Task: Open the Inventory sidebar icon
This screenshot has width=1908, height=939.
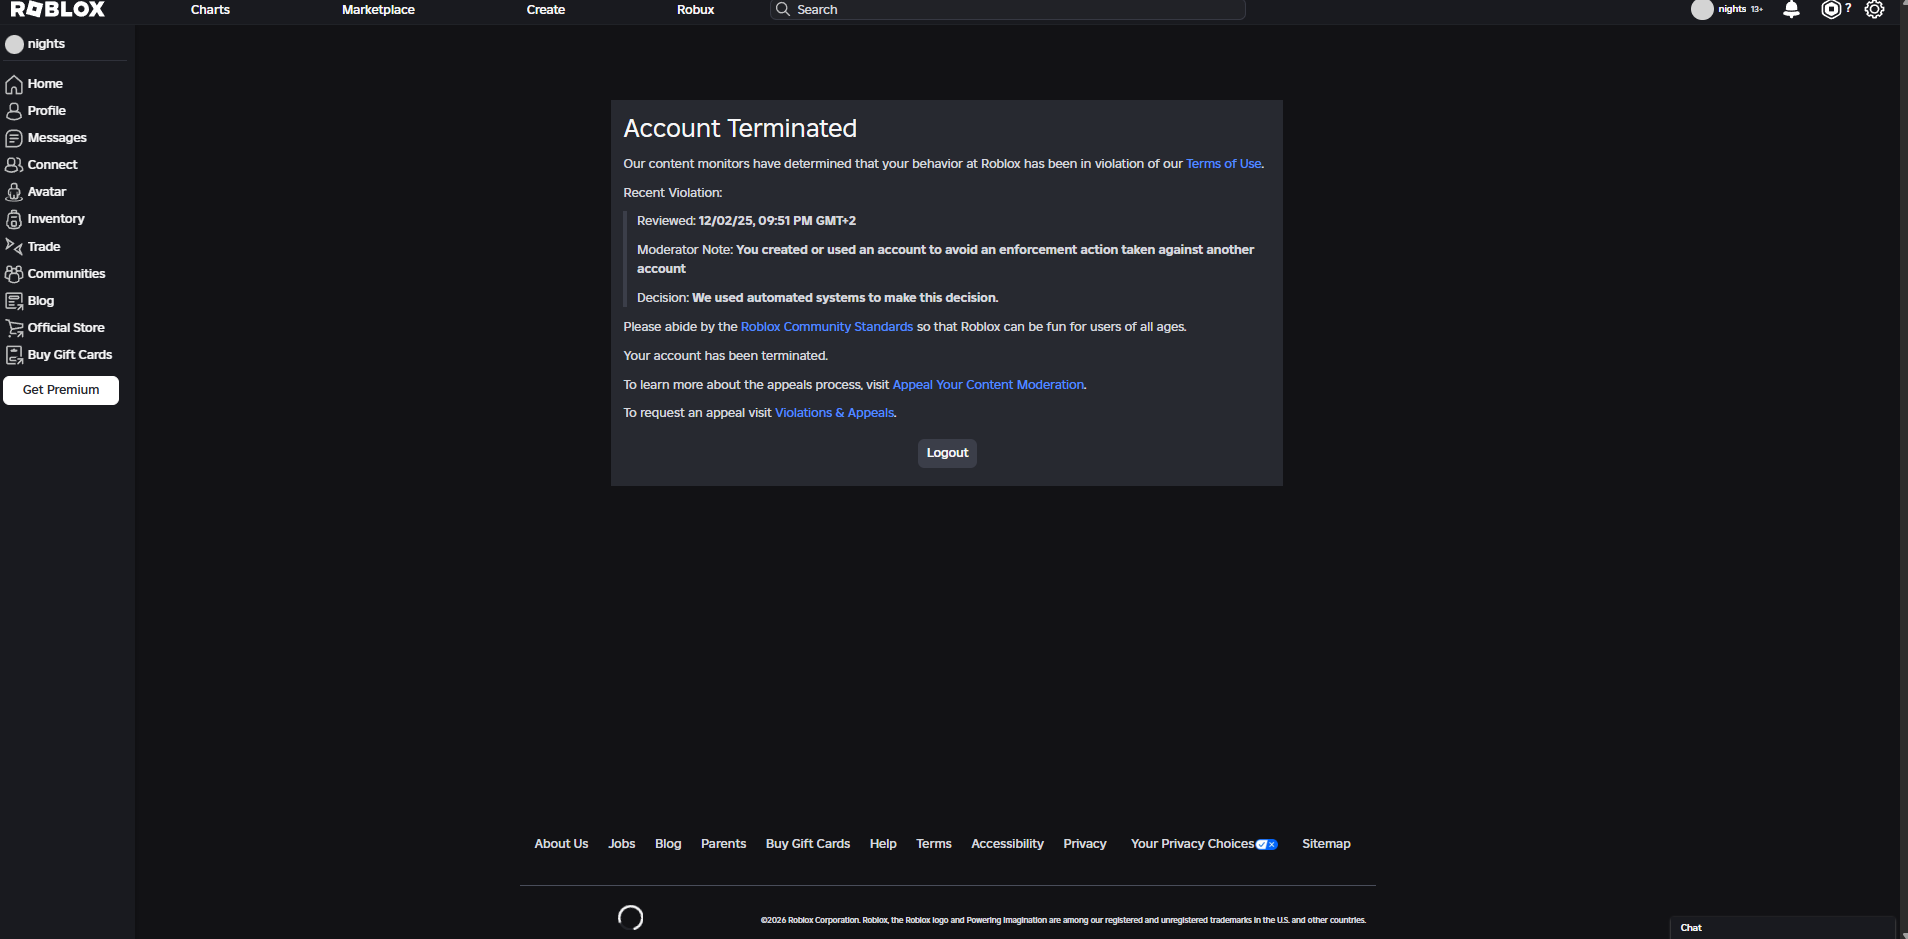Action: click(14, 219)
